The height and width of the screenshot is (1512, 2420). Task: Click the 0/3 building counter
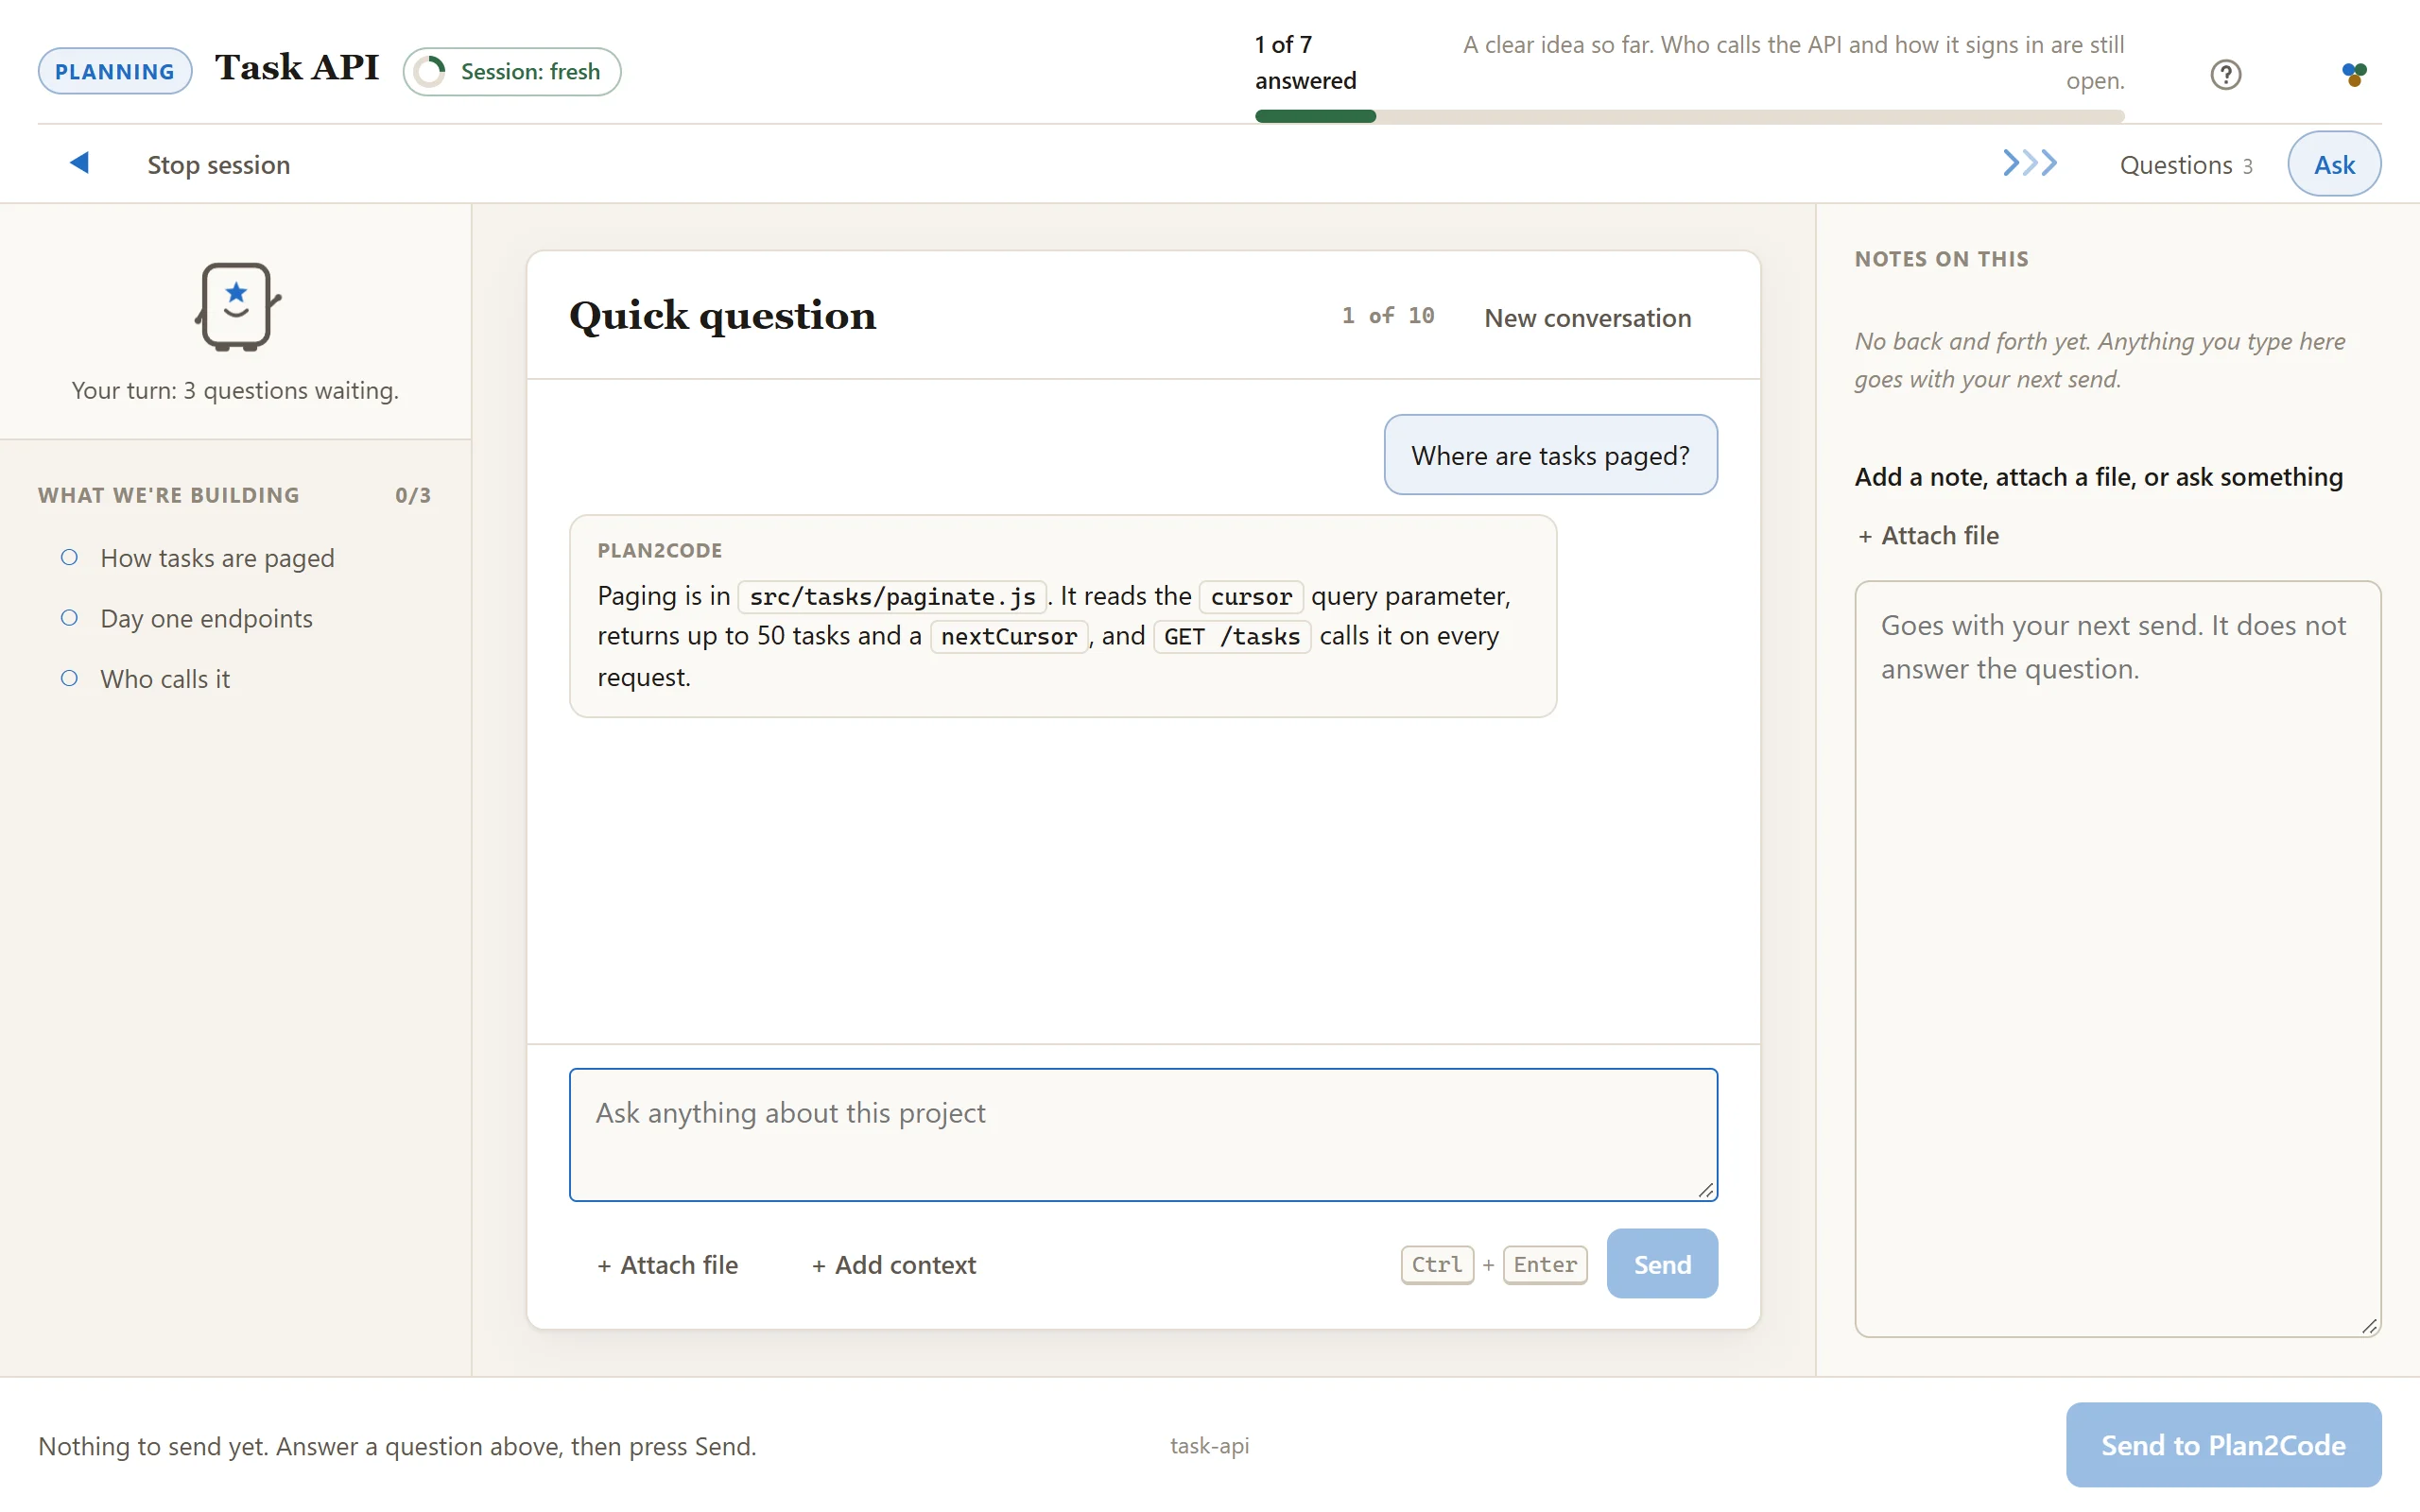pos(413,496)
